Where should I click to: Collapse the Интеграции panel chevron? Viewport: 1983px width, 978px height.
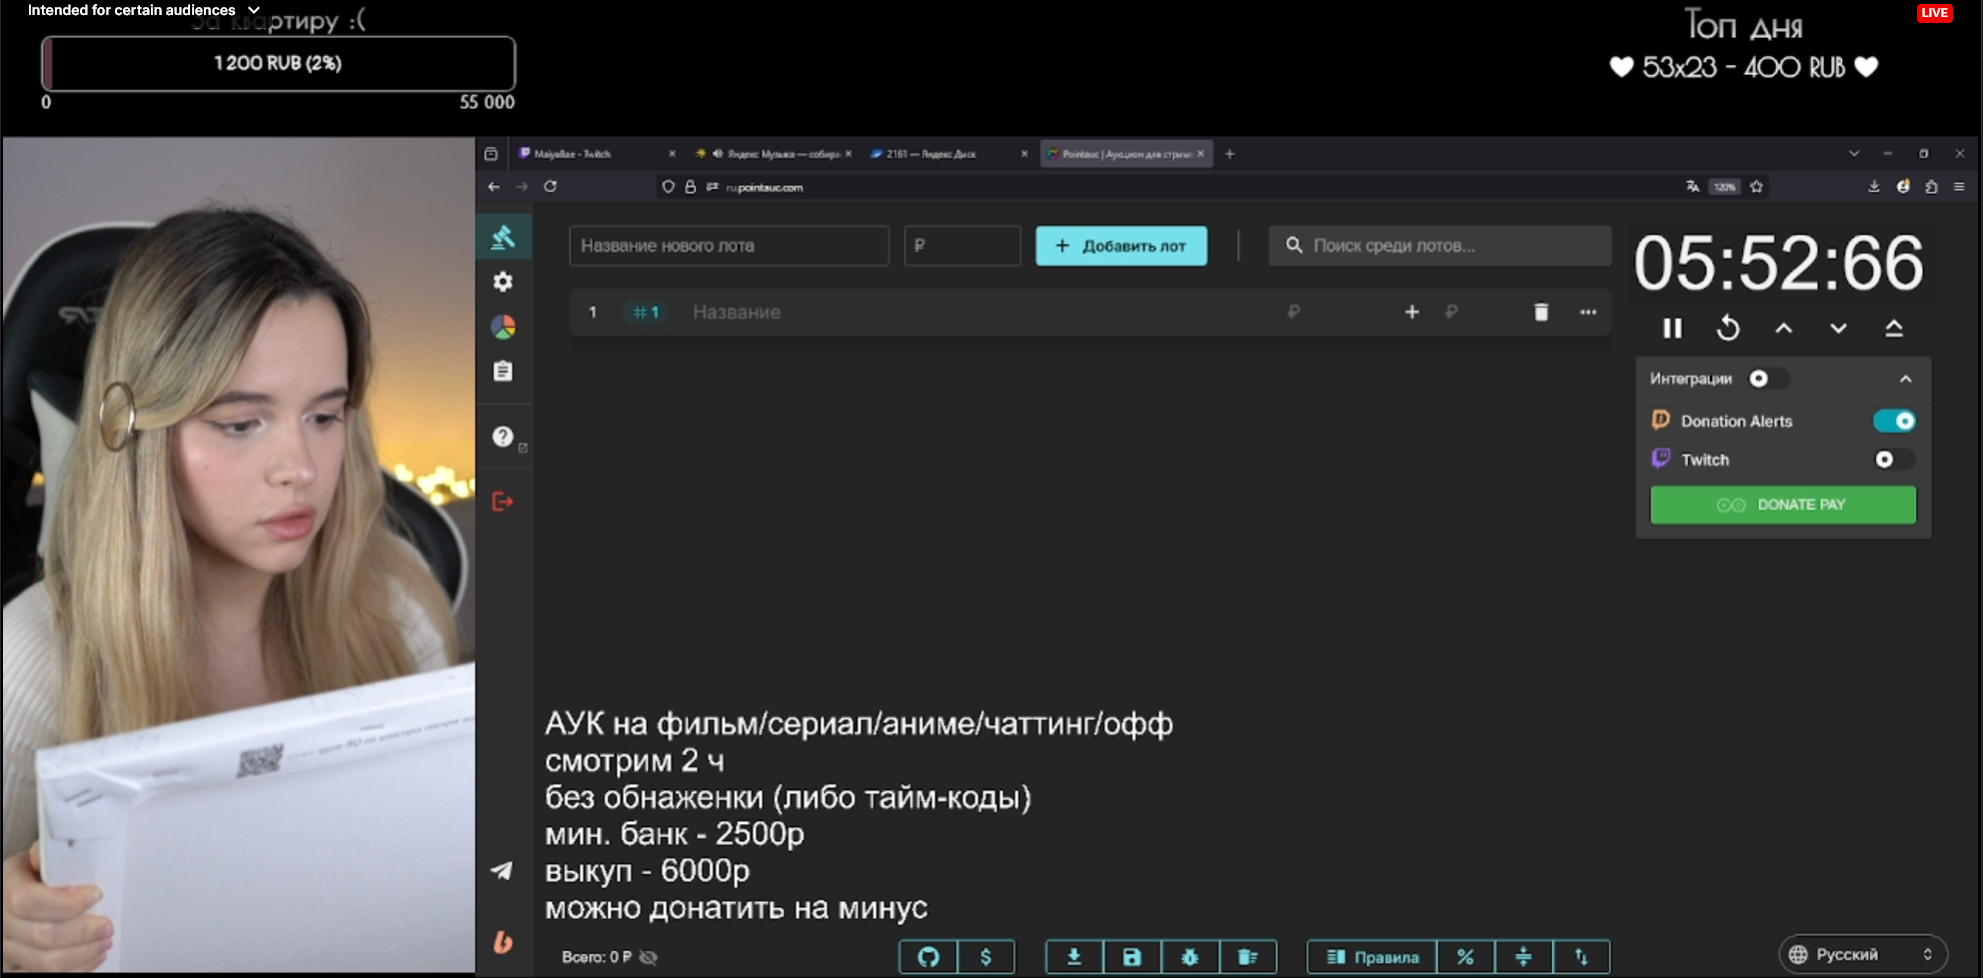(x=1906, y=379)
